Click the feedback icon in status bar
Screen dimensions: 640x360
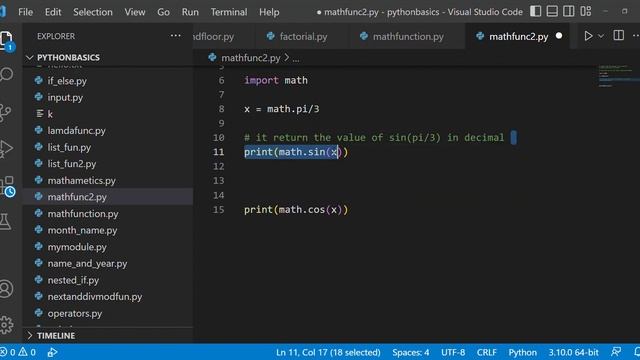(x=616, y=351)
